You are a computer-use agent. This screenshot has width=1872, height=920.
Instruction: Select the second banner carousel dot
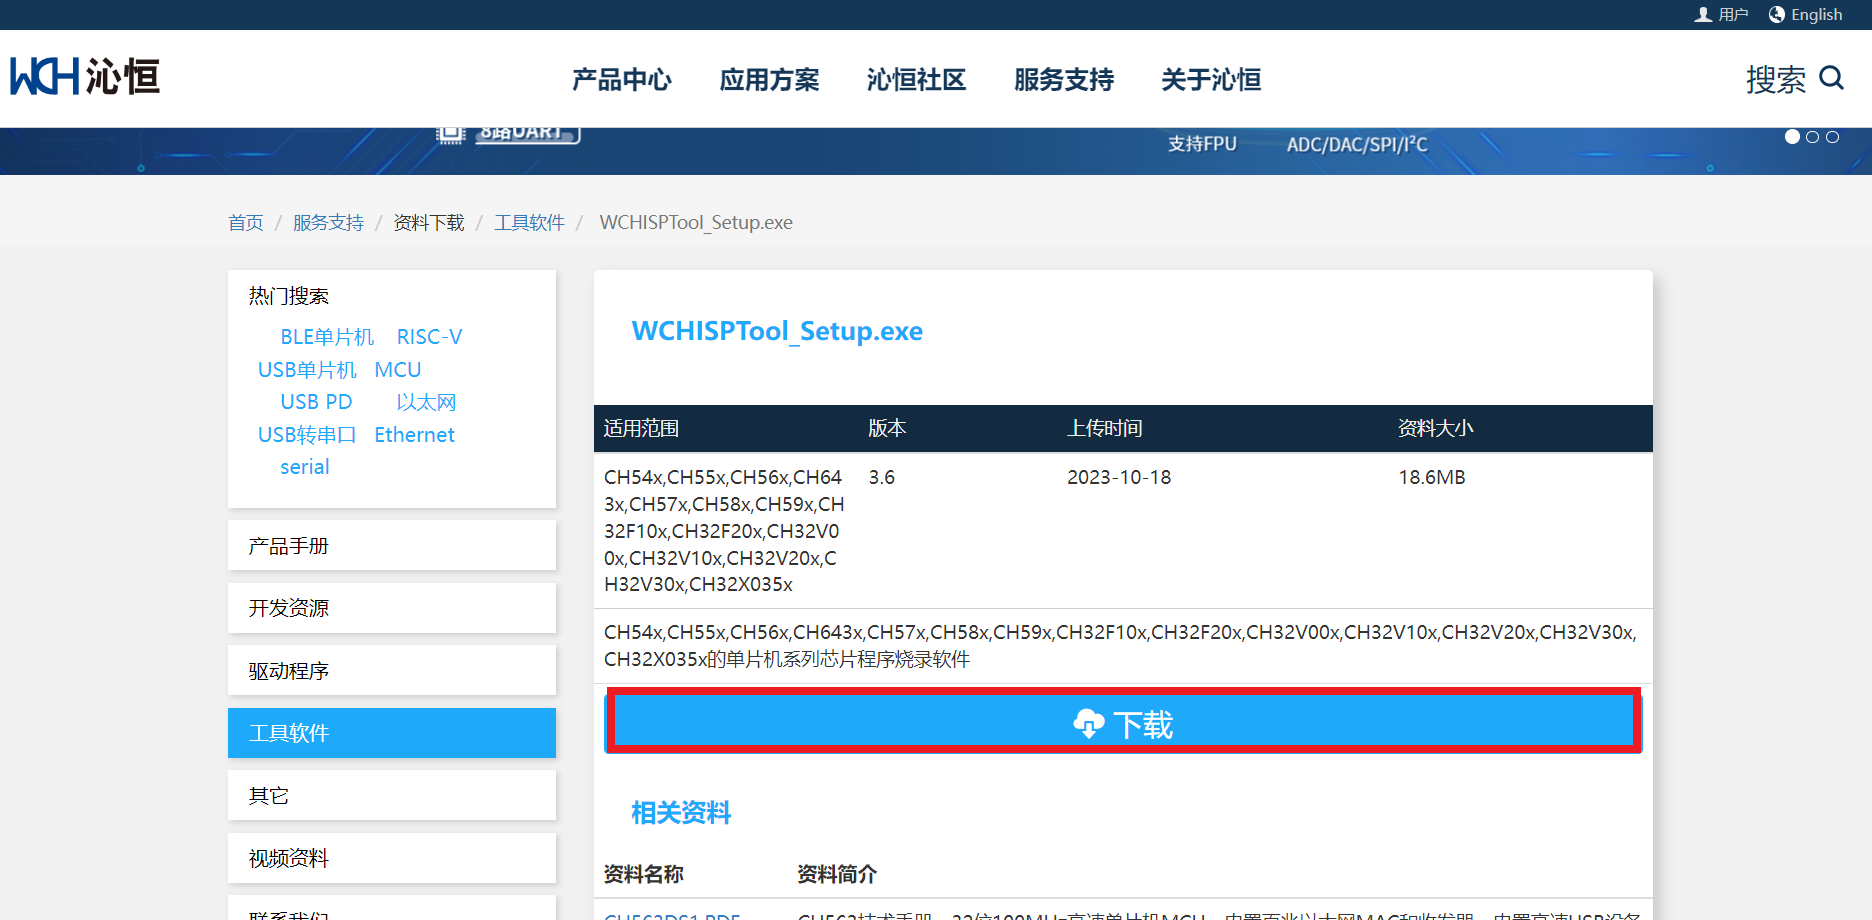pyautogui.click(x=1812, y=137)
